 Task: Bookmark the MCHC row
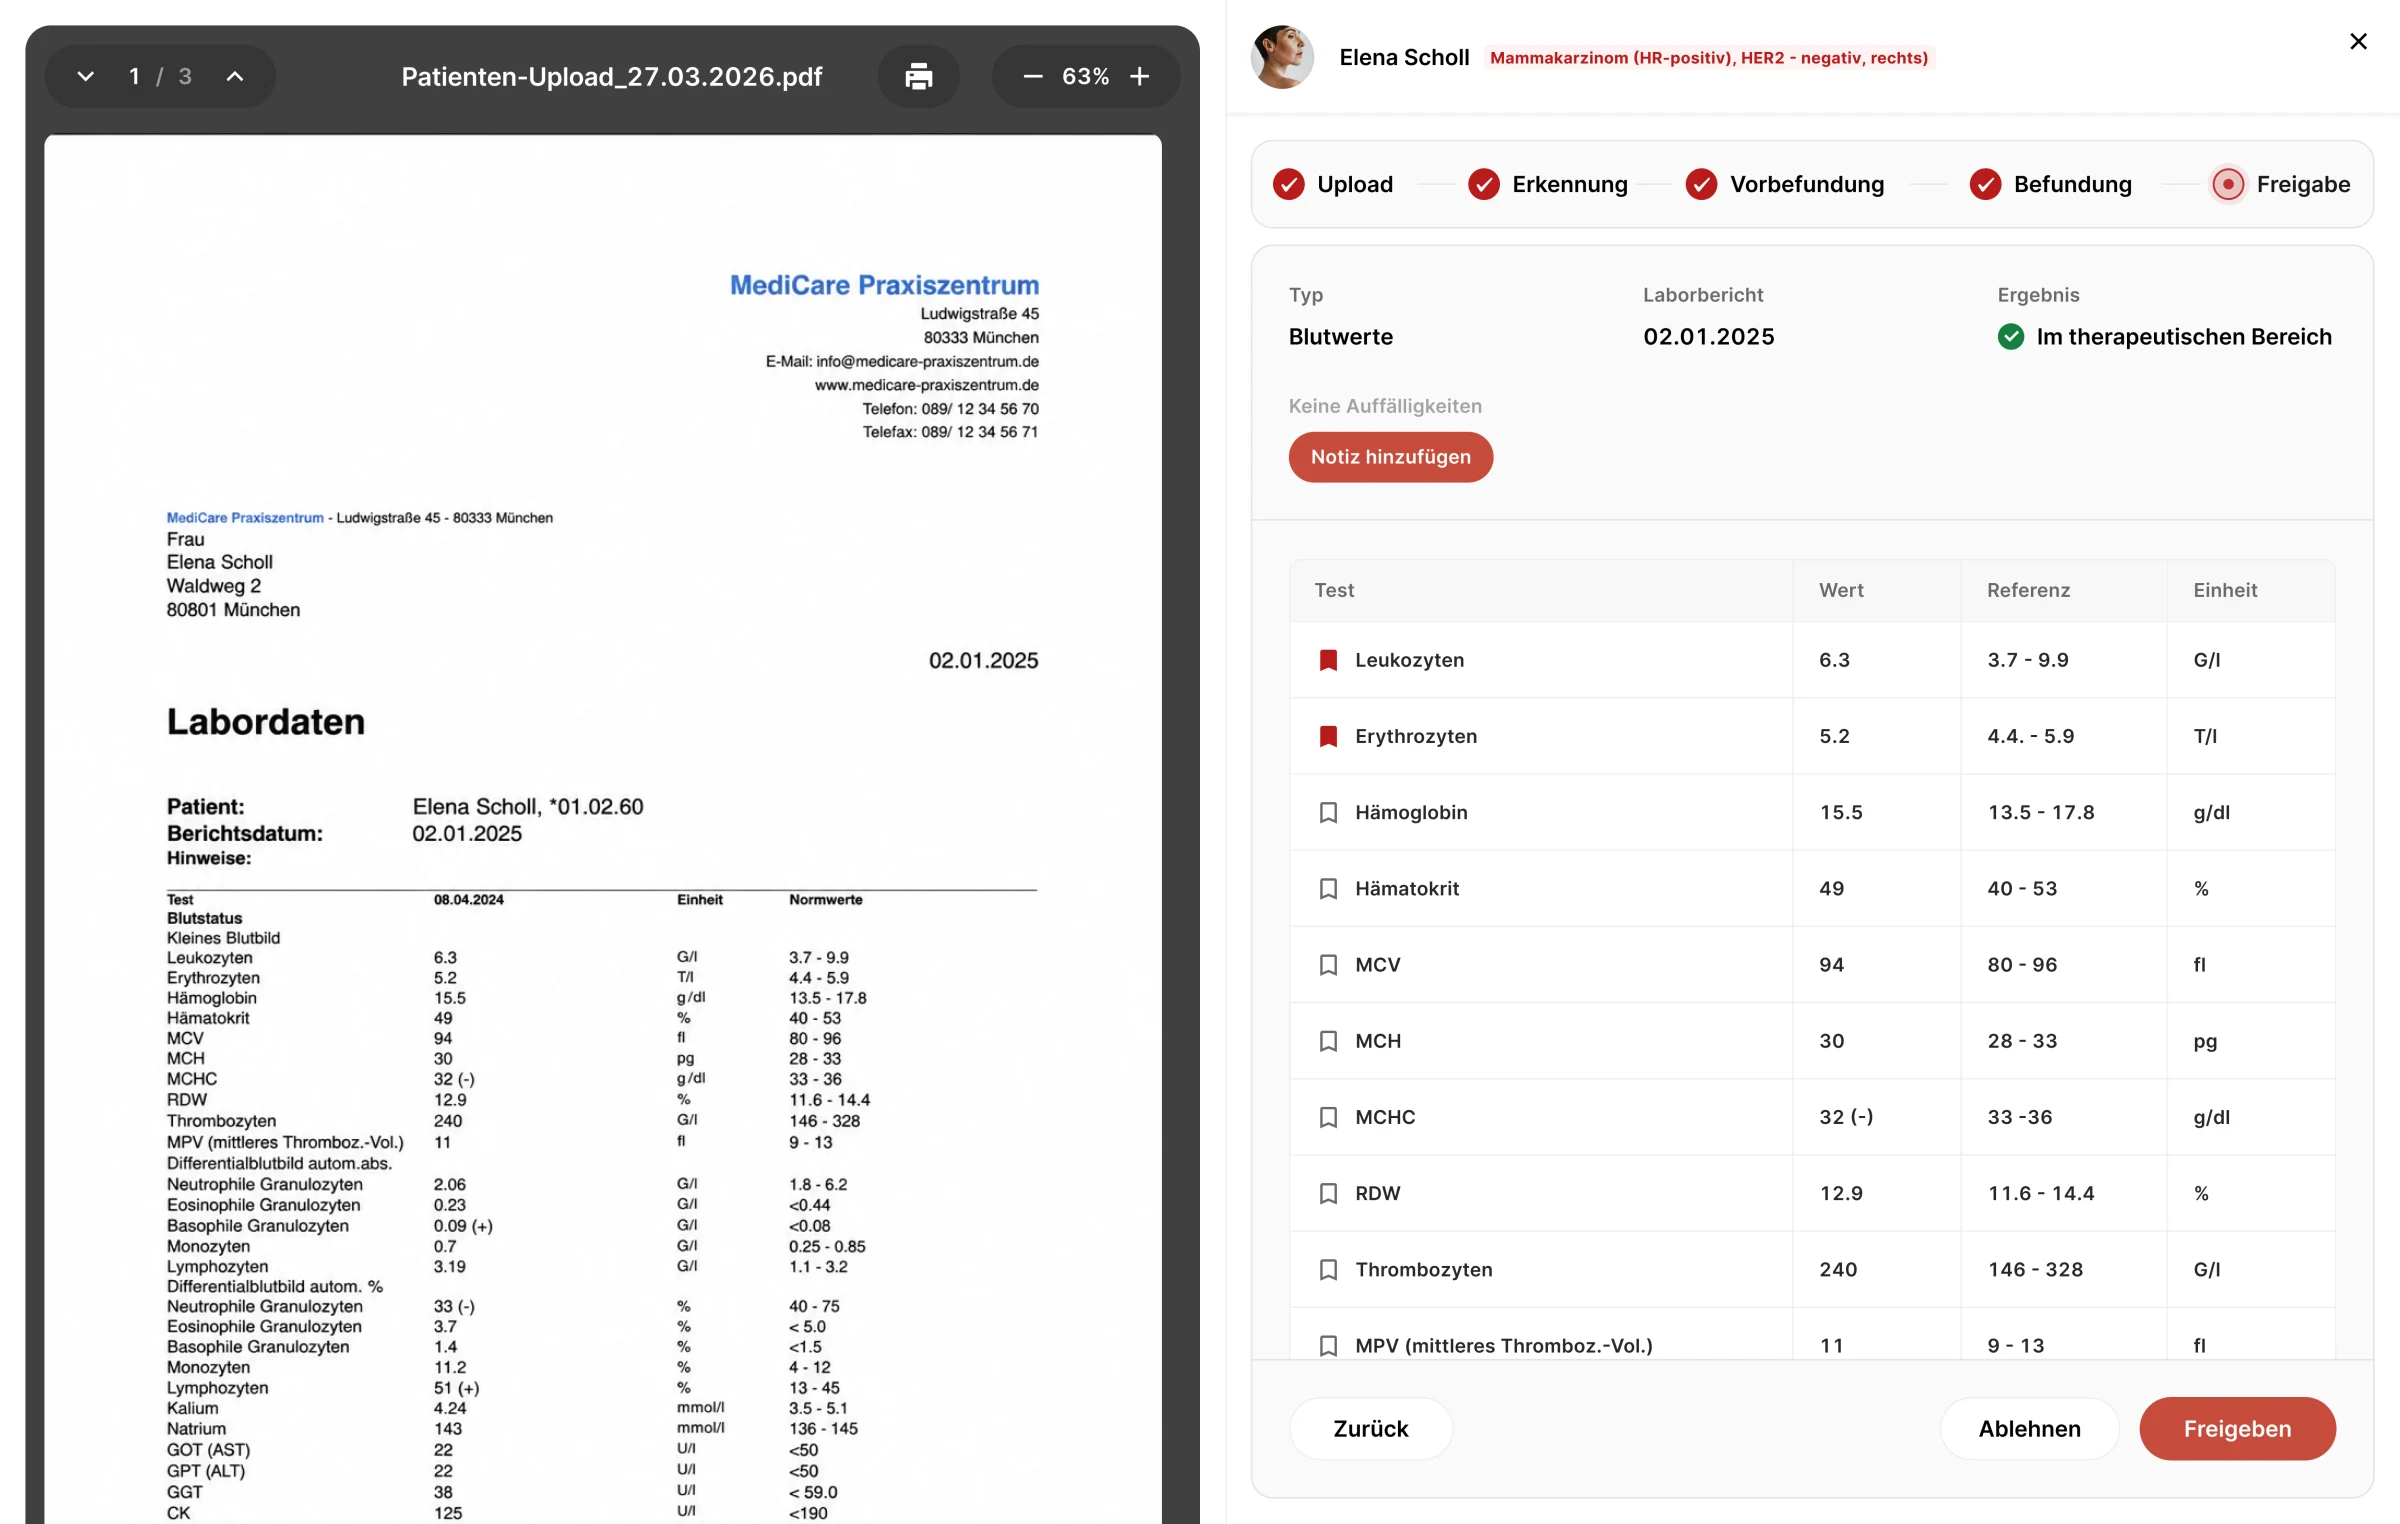point(1328,1117)
